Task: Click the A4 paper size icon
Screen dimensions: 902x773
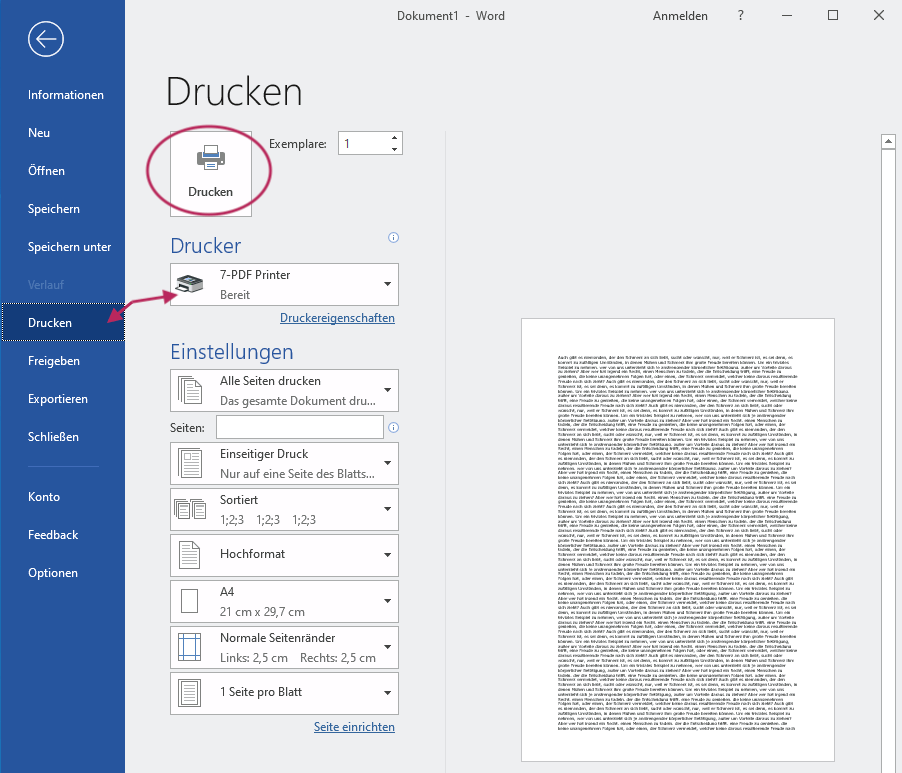Action: [x=190, y=601]
